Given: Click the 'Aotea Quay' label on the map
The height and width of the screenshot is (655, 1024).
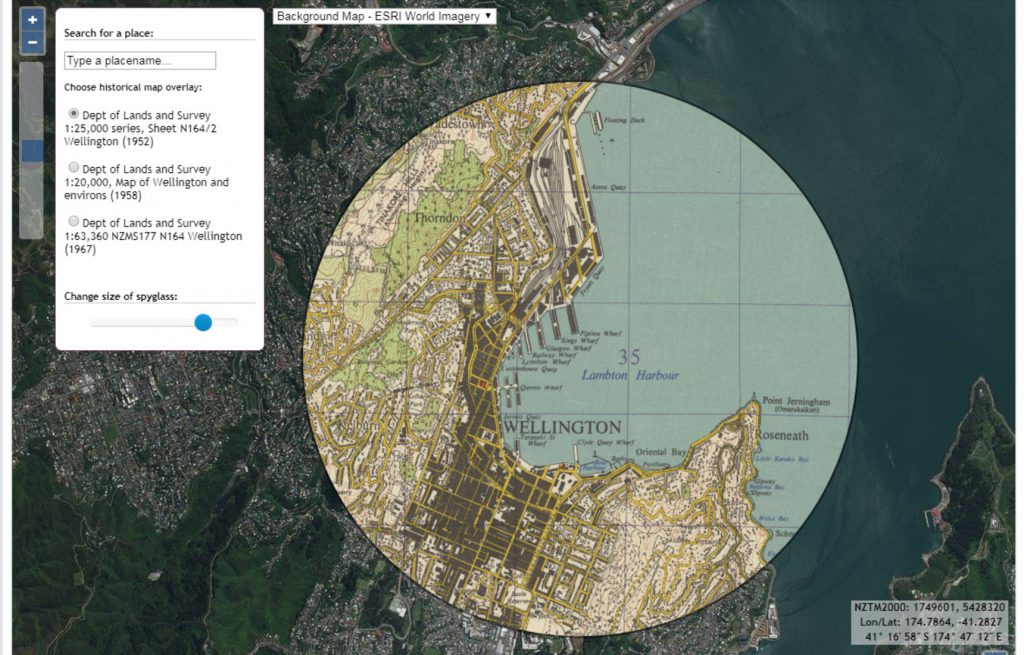Looking at the screenshot, I should click(x=608, y=187).
